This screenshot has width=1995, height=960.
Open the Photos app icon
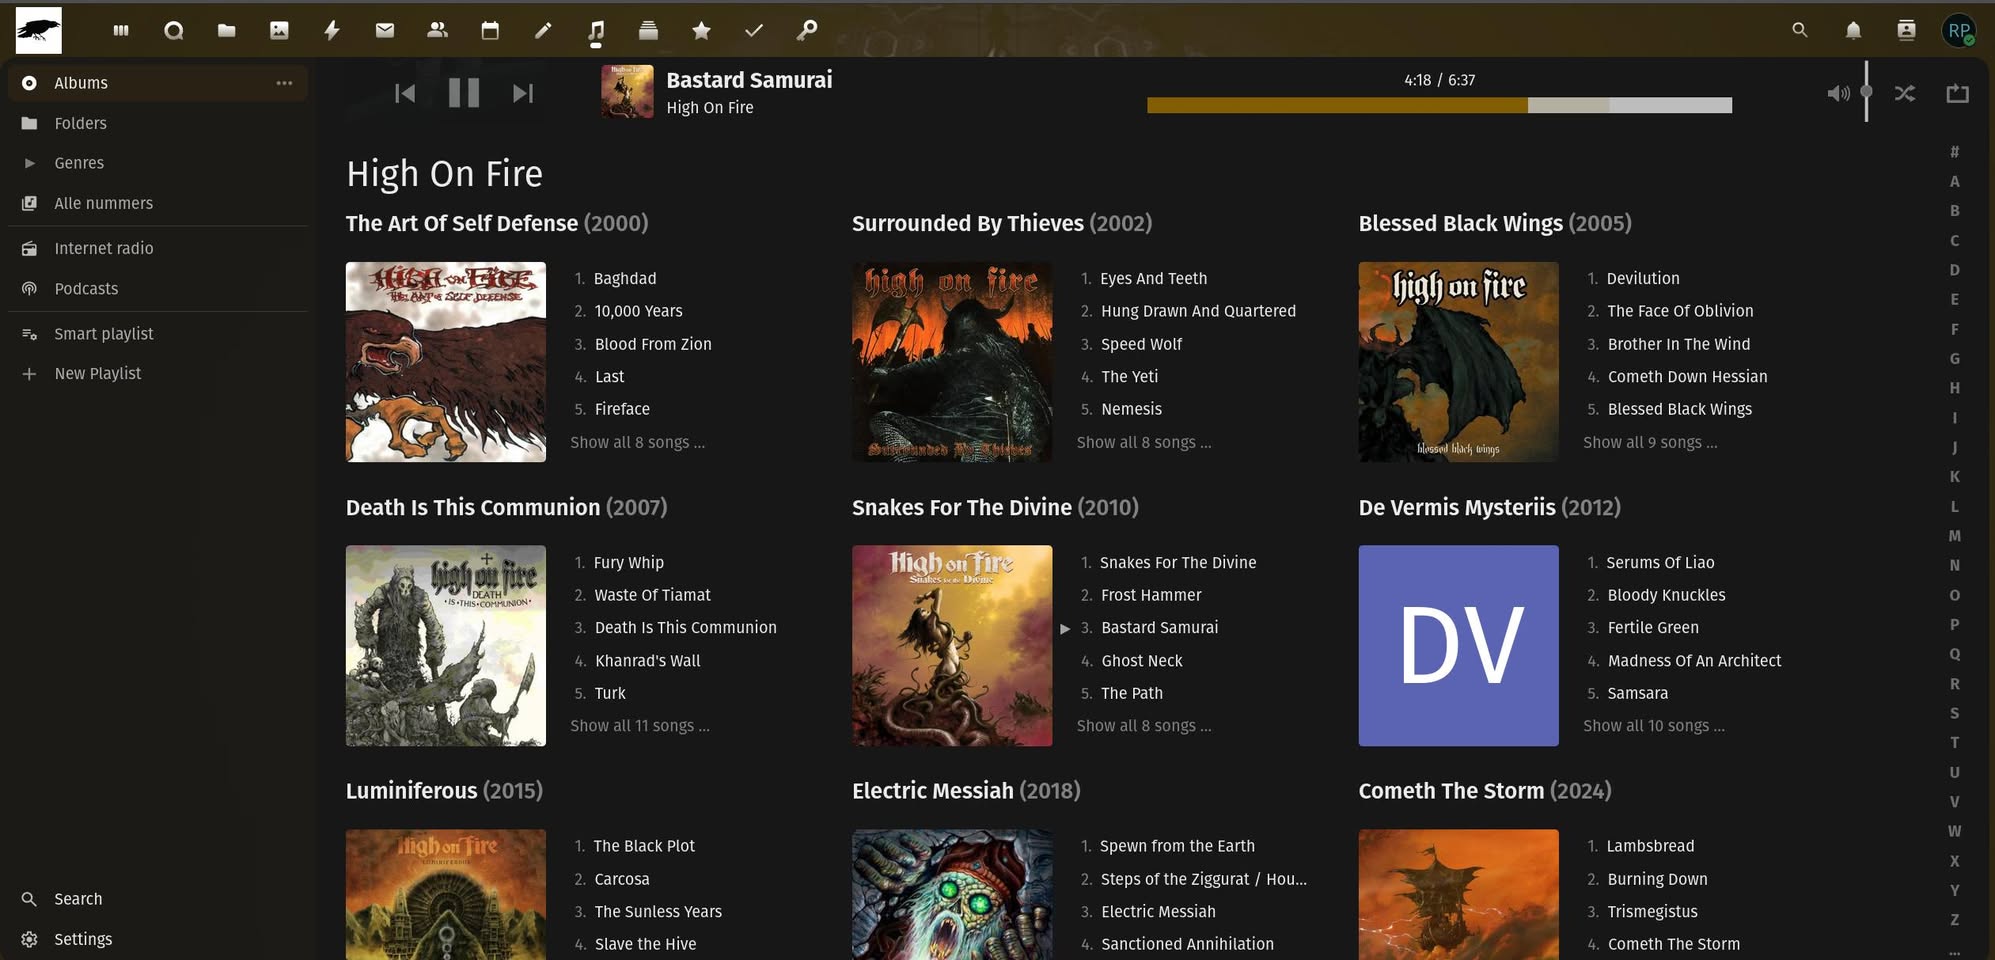[279, 31]
